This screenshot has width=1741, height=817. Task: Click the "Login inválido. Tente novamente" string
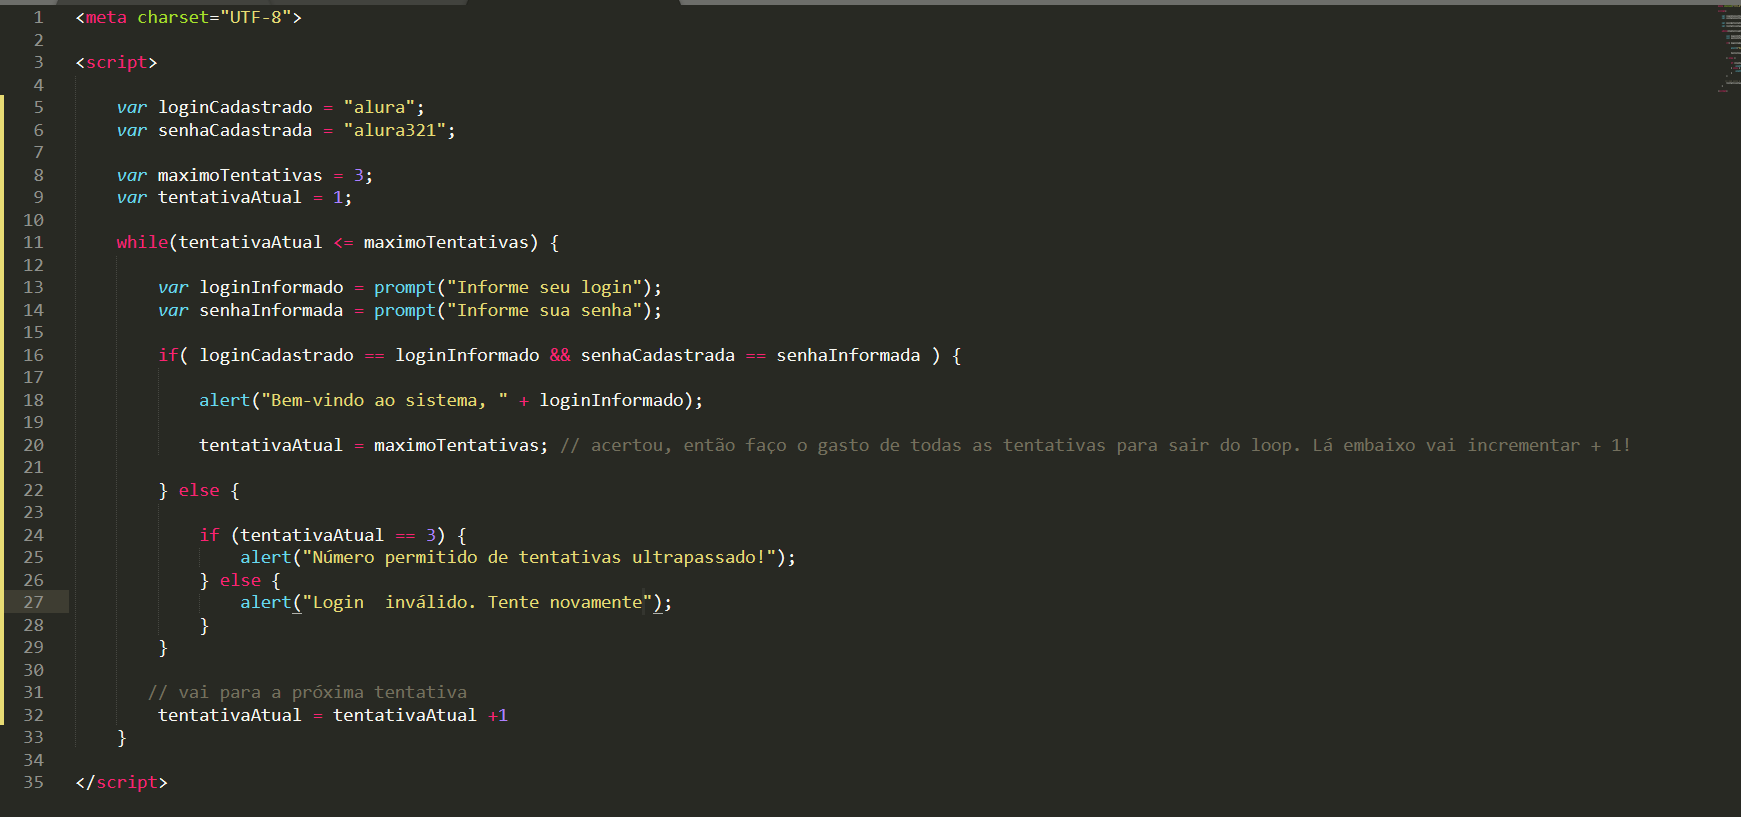[477, 602]
